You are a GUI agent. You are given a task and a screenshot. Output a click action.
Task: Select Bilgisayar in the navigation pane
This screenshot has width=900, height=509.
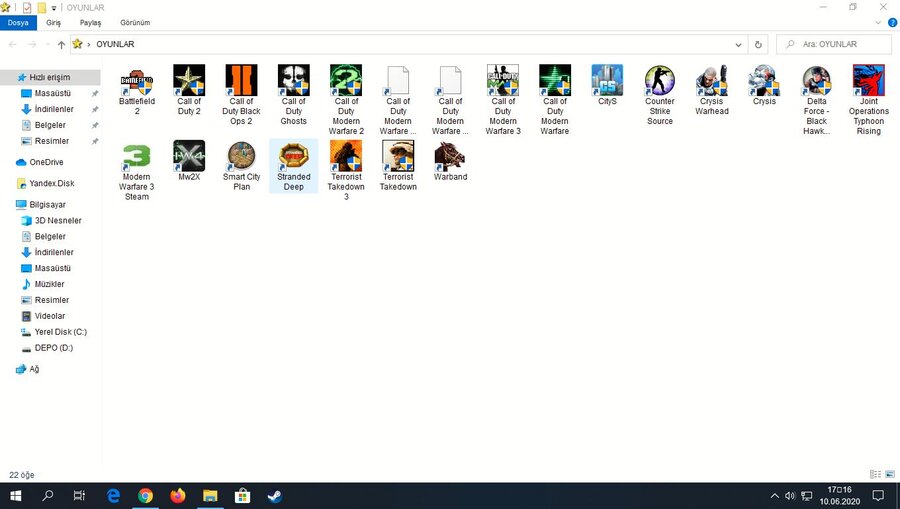47,204
